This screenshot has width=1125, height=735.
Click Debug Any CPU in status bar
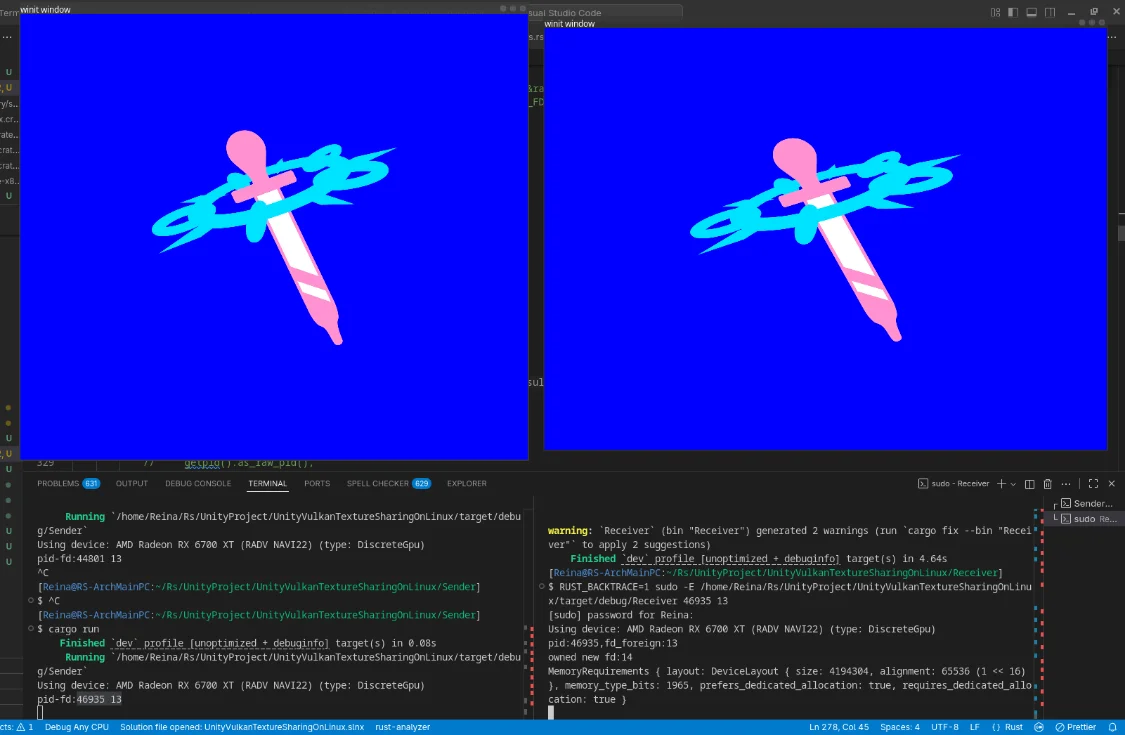(77, 727)
